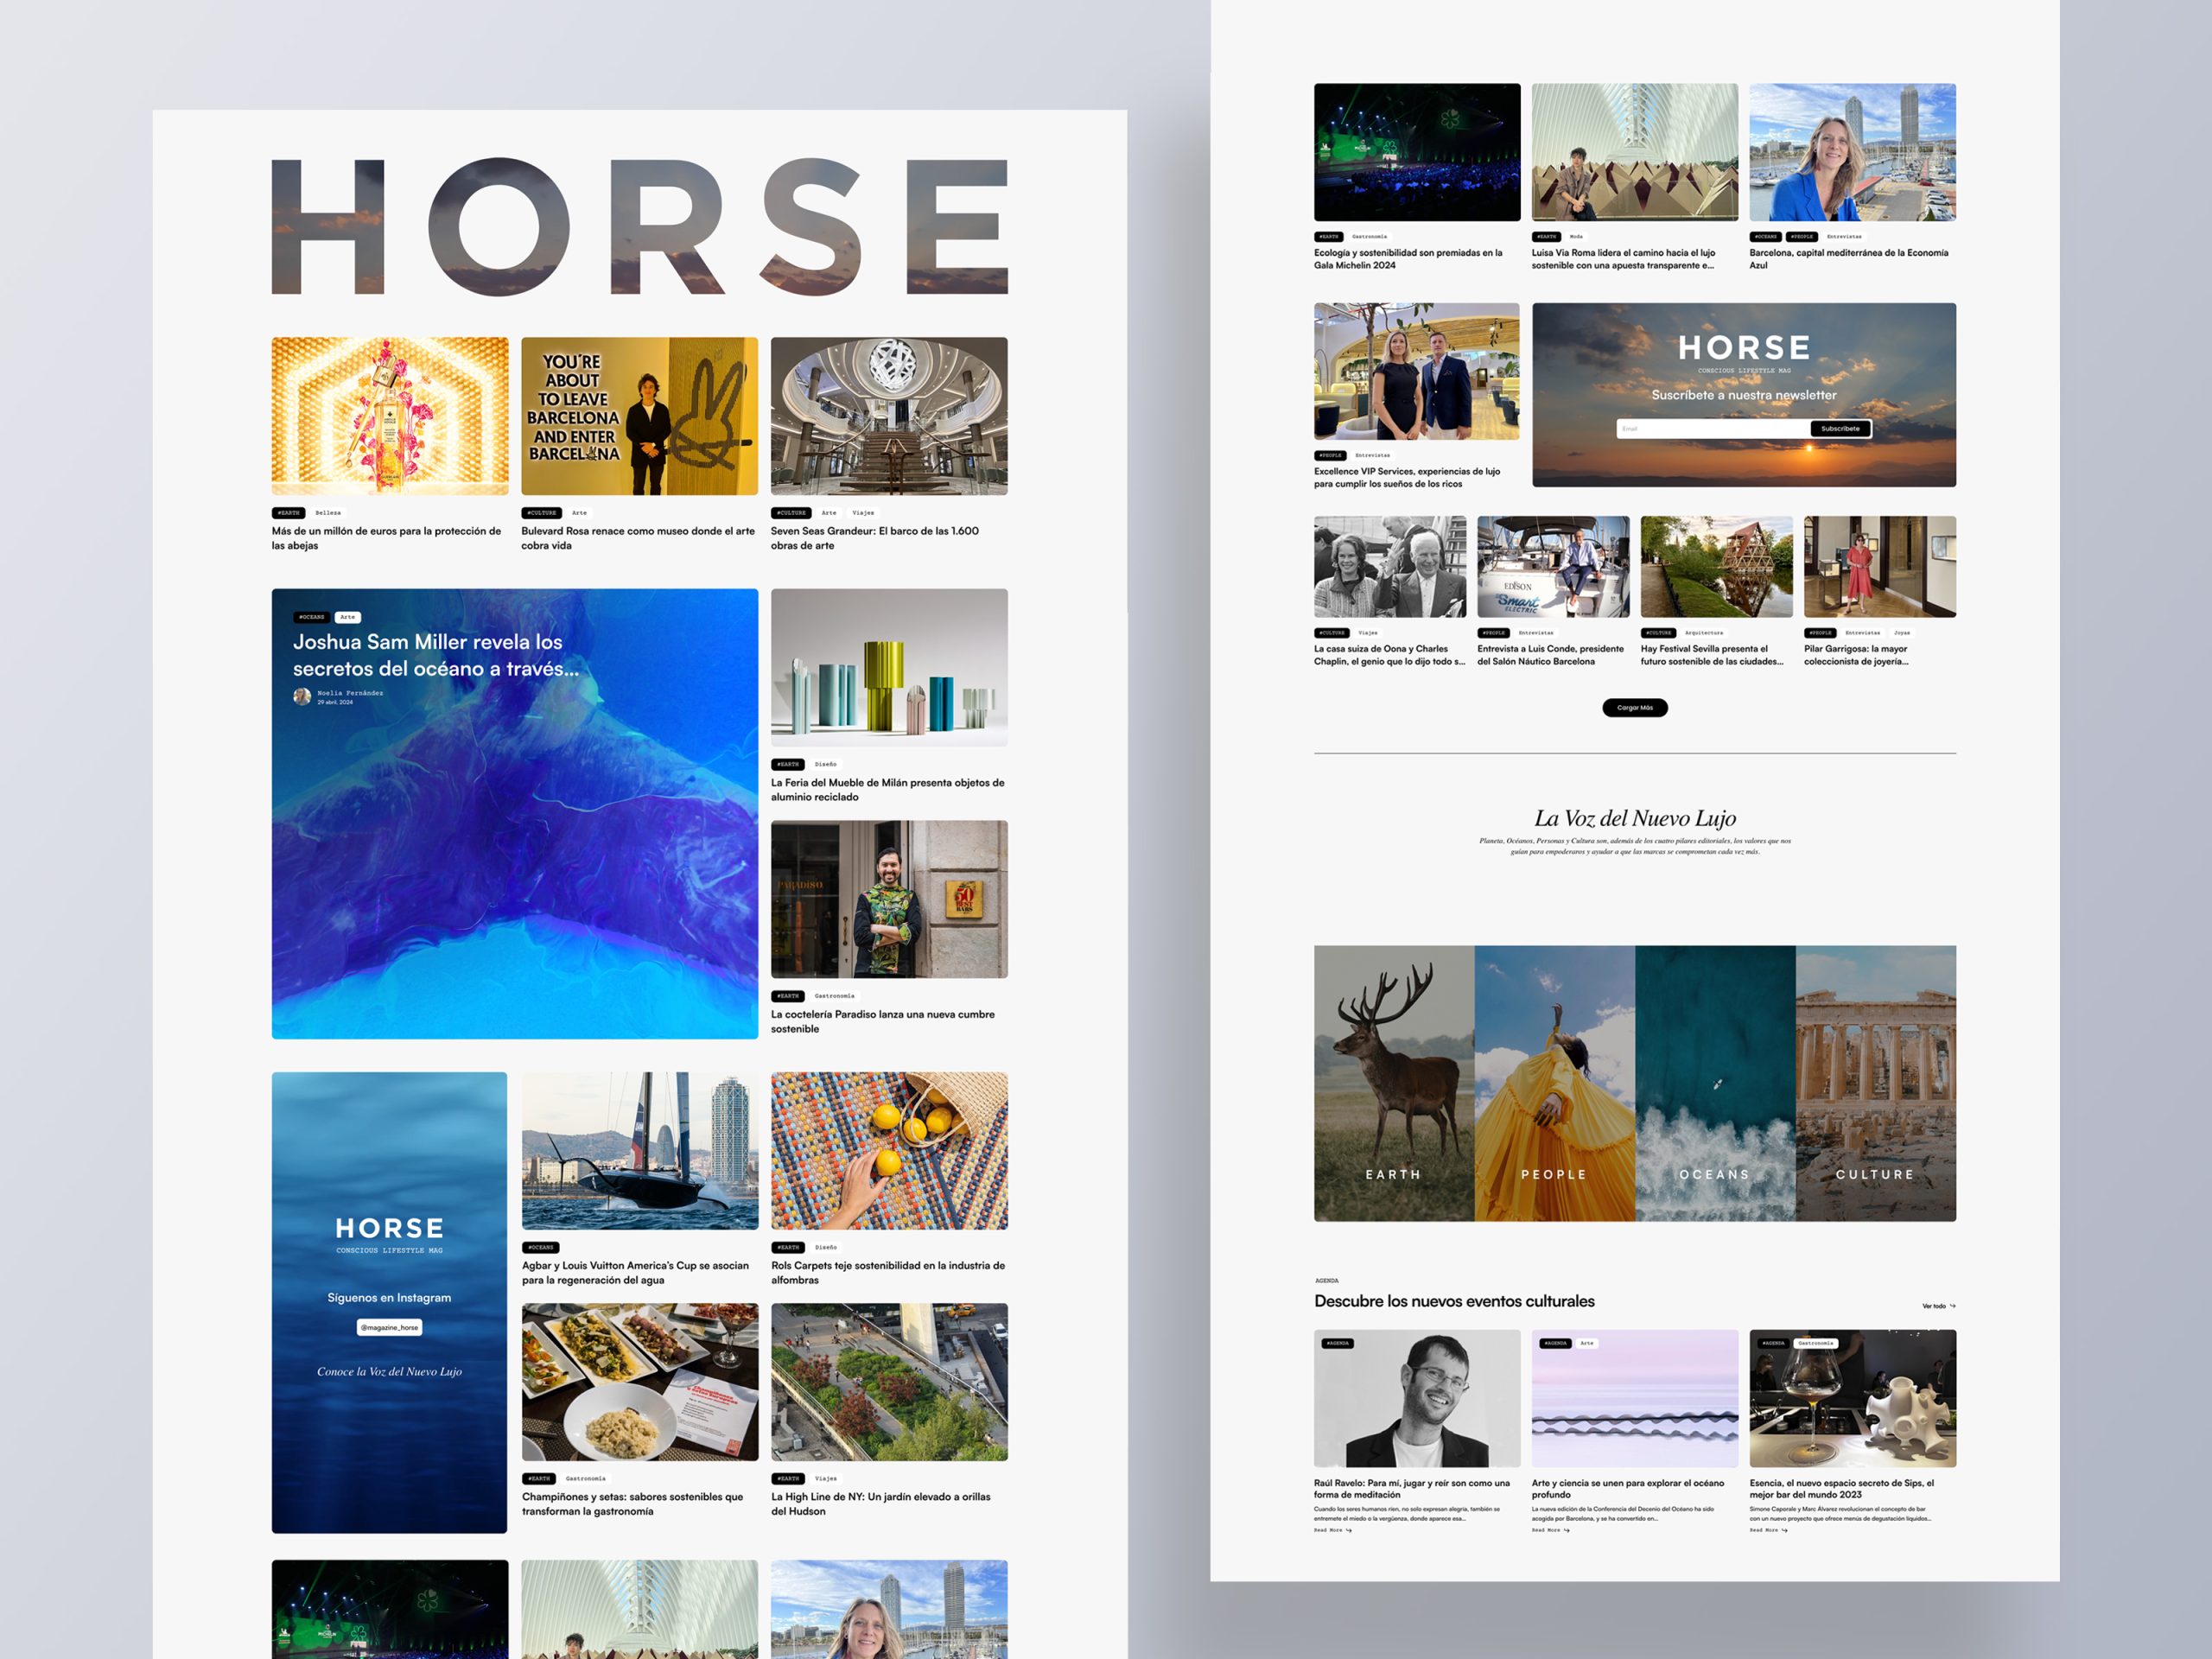Open 'Pilar Garrigosa: la mayor coleccionista' title
The height and width of the screenshot is (1659, 2212).
click(1856, 655)
